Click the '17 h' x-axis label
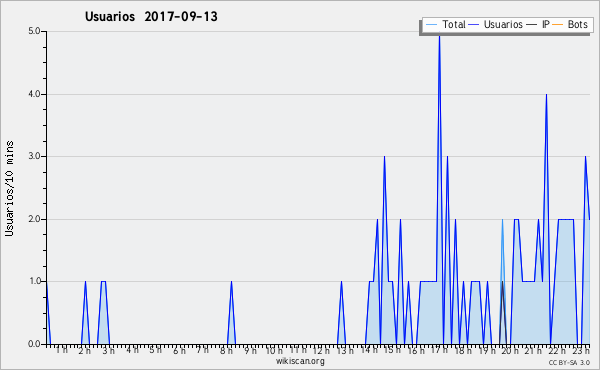The width and height of the screenshot is (600, 370). (x=439, y=350)
